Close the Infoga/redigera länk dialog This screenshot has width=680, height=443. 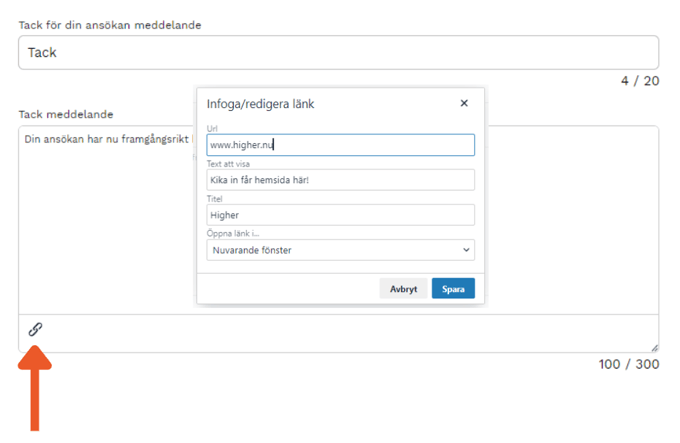[464, 103]
